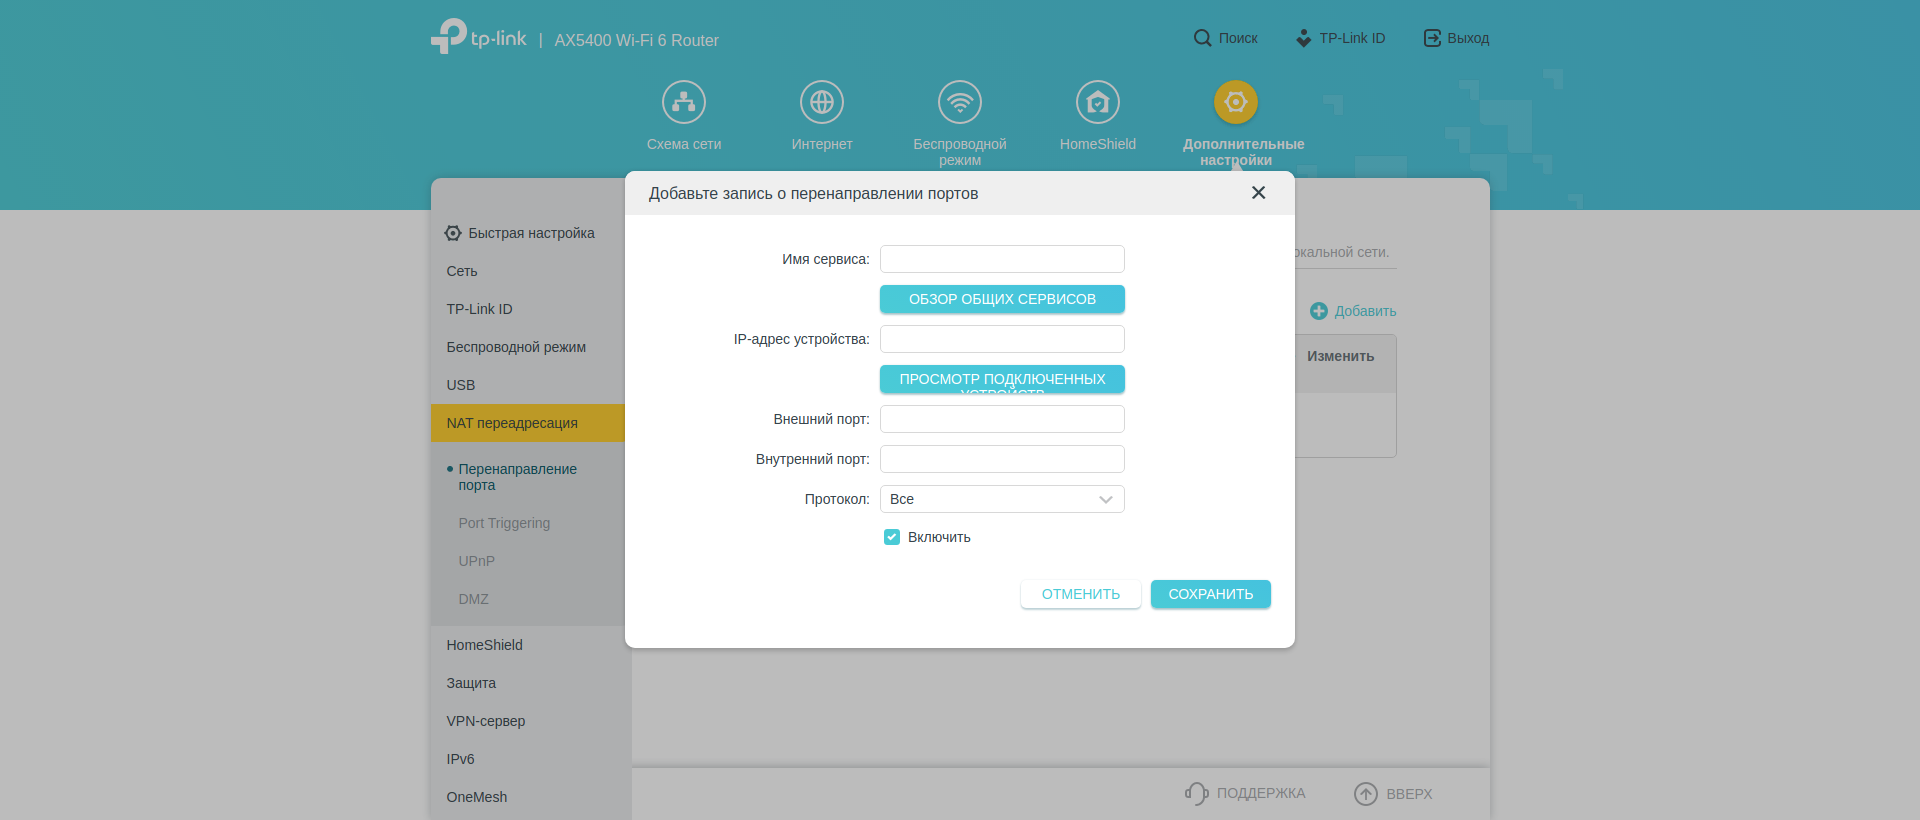Click the ОТМЕНИТЬ button
Viewport: 1920px width, 820px height.
click(x=1080, y=594)
